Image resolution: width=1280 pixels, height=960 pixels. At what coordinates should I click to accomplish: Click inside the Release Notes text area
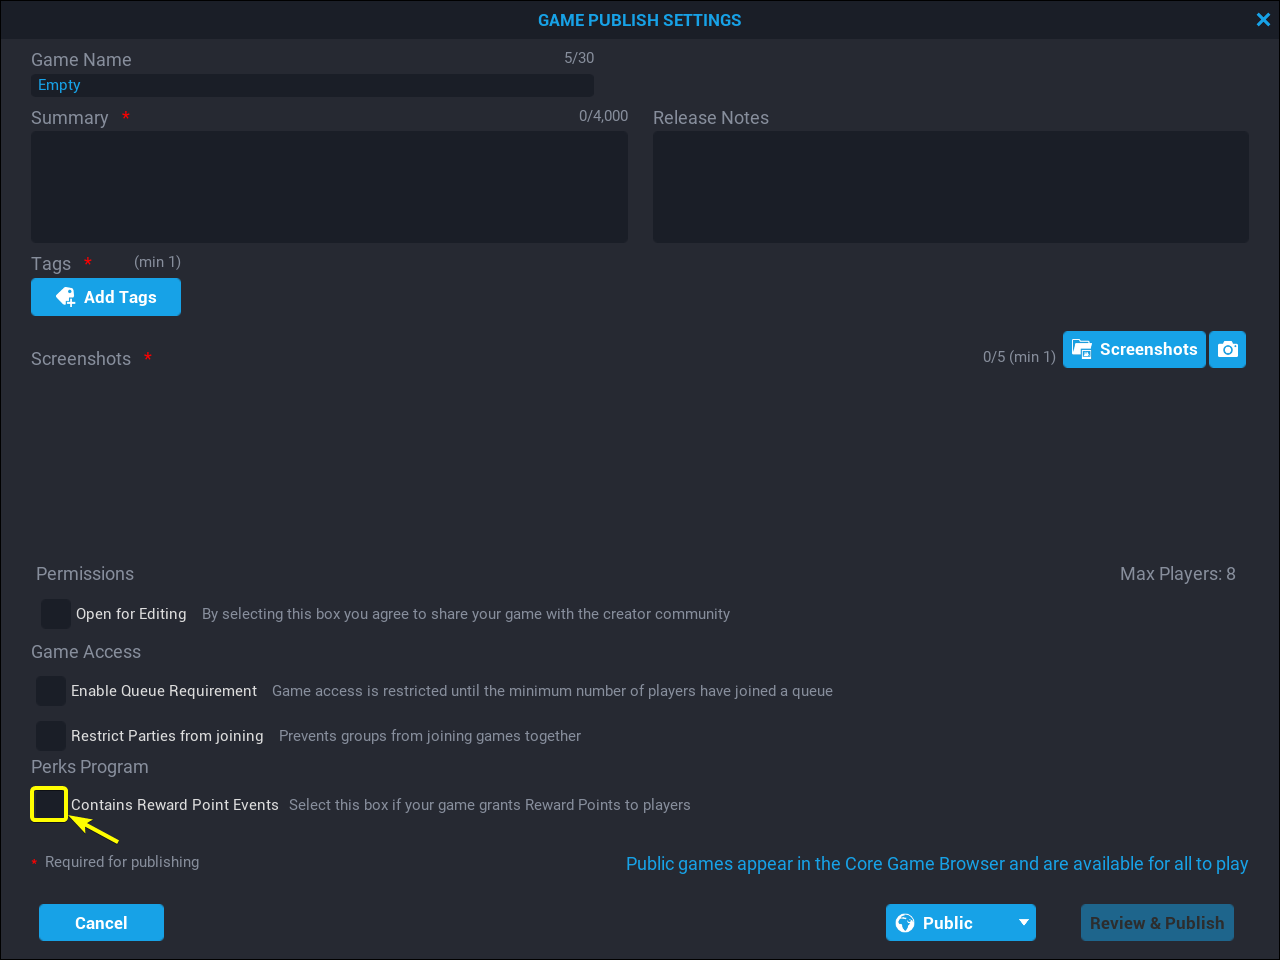coord(950,186)
